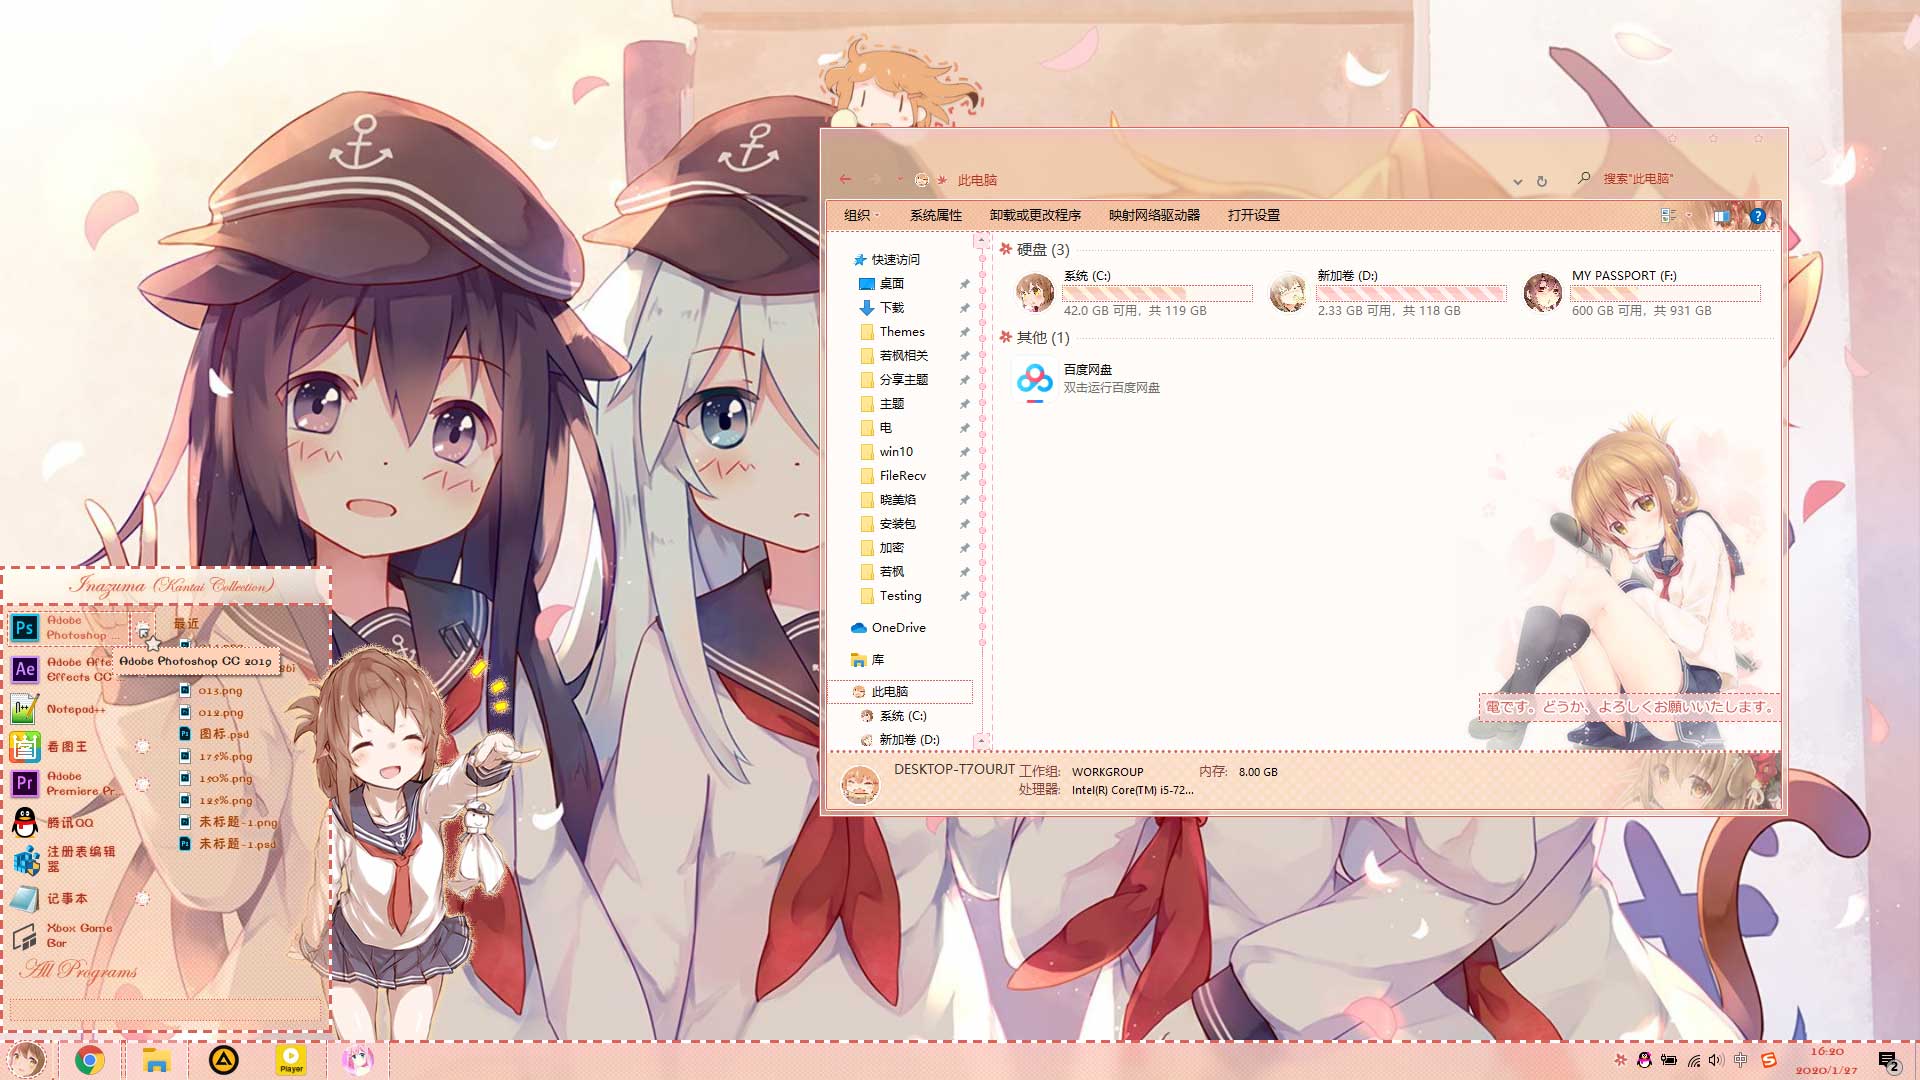Click 打开设置 command
The width and height of the screenshot is (1920, 1080).
pyautogui.click(x=1253, y=215)
